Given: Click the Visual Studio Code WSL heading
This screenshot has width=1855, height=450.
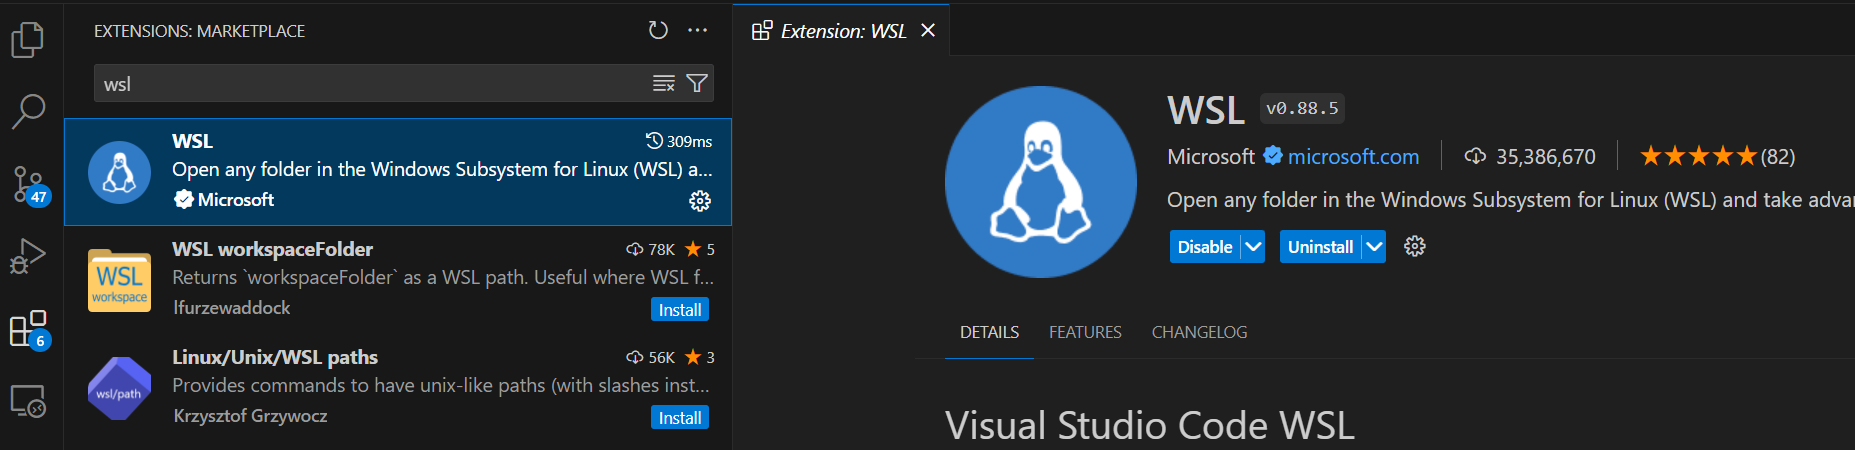Looking at the screenshot, I should (x=1150, y=426).
